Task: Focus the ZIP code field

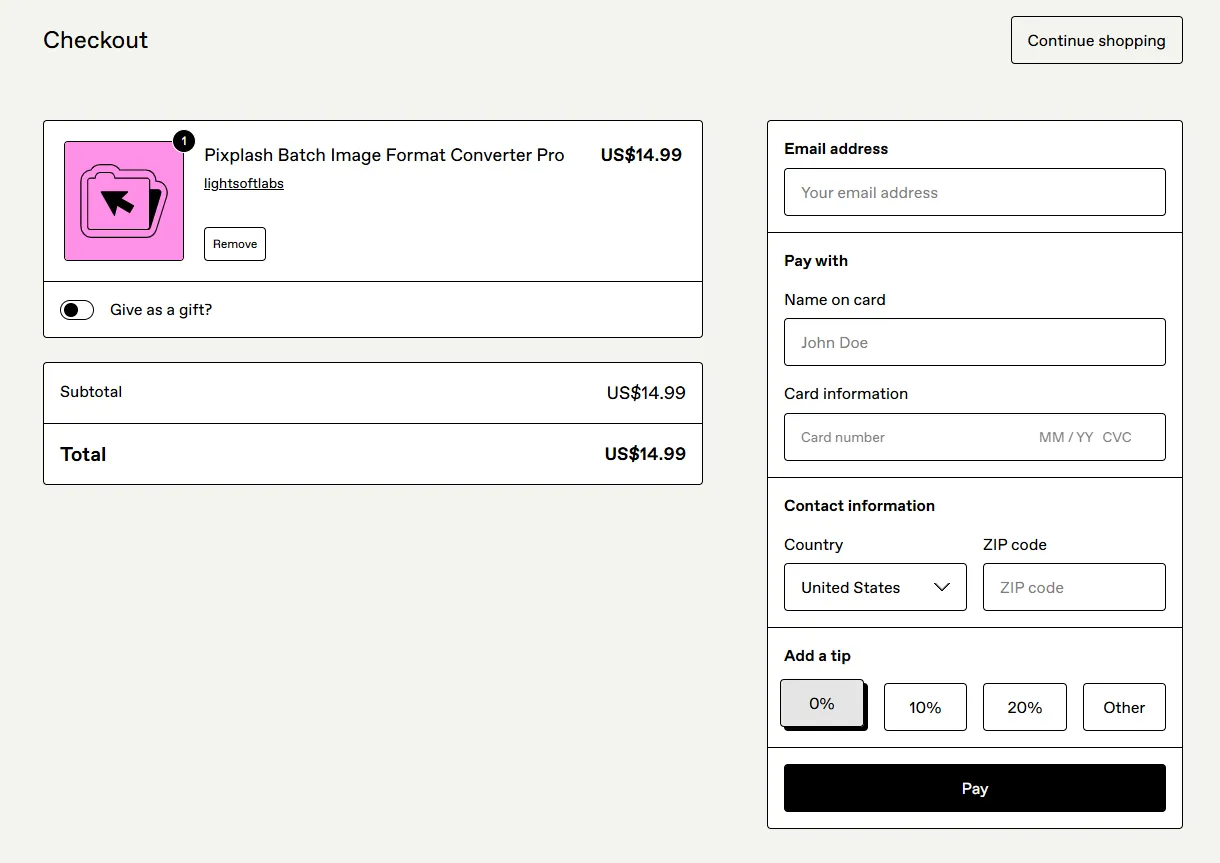Action: tap(1074, 587)
